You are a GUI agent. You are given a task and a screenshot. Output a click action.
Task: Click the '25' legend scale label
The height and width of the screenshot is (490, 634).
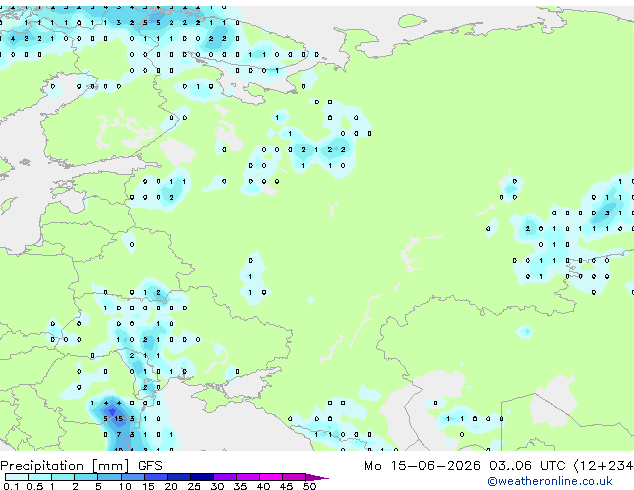click(194, 486)
